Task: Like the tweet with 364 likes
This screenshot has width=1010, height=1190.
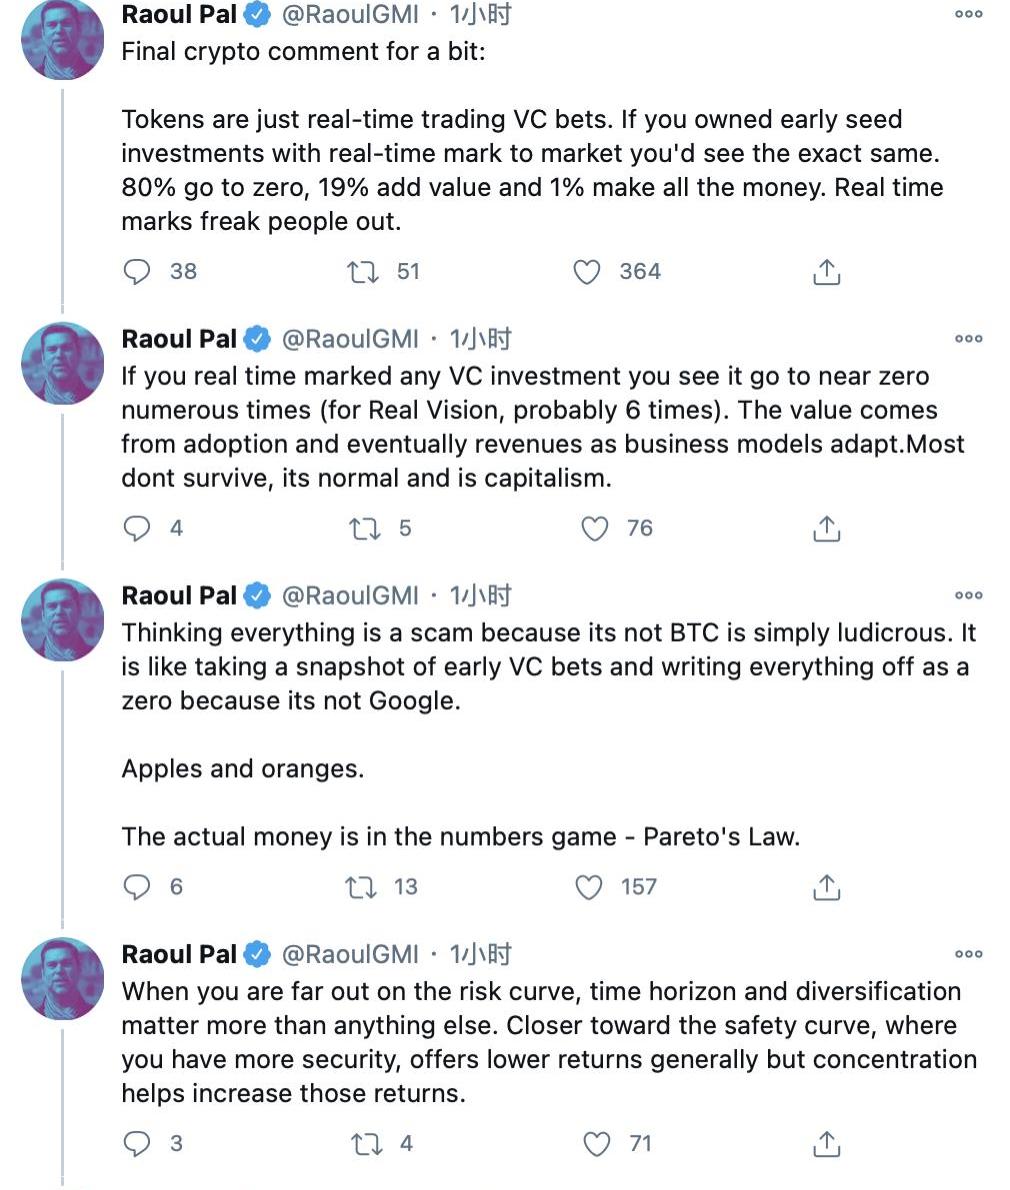Action: pos(587,272)
